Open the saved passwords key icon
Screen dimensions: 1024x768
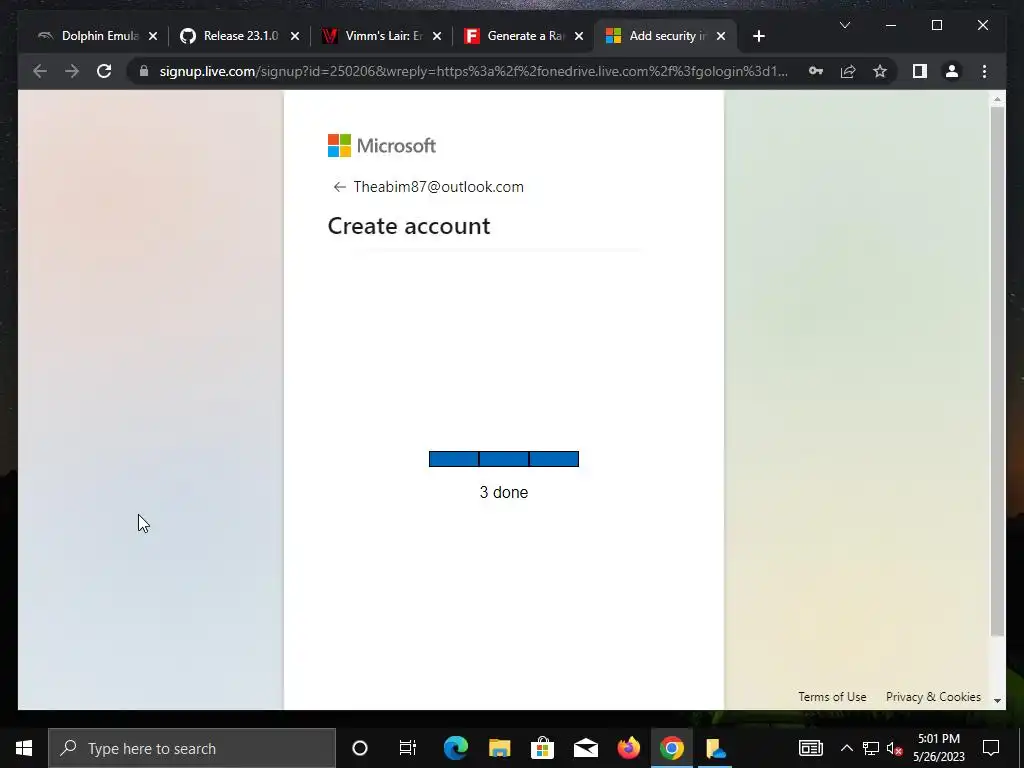click(x=816, y=71)
